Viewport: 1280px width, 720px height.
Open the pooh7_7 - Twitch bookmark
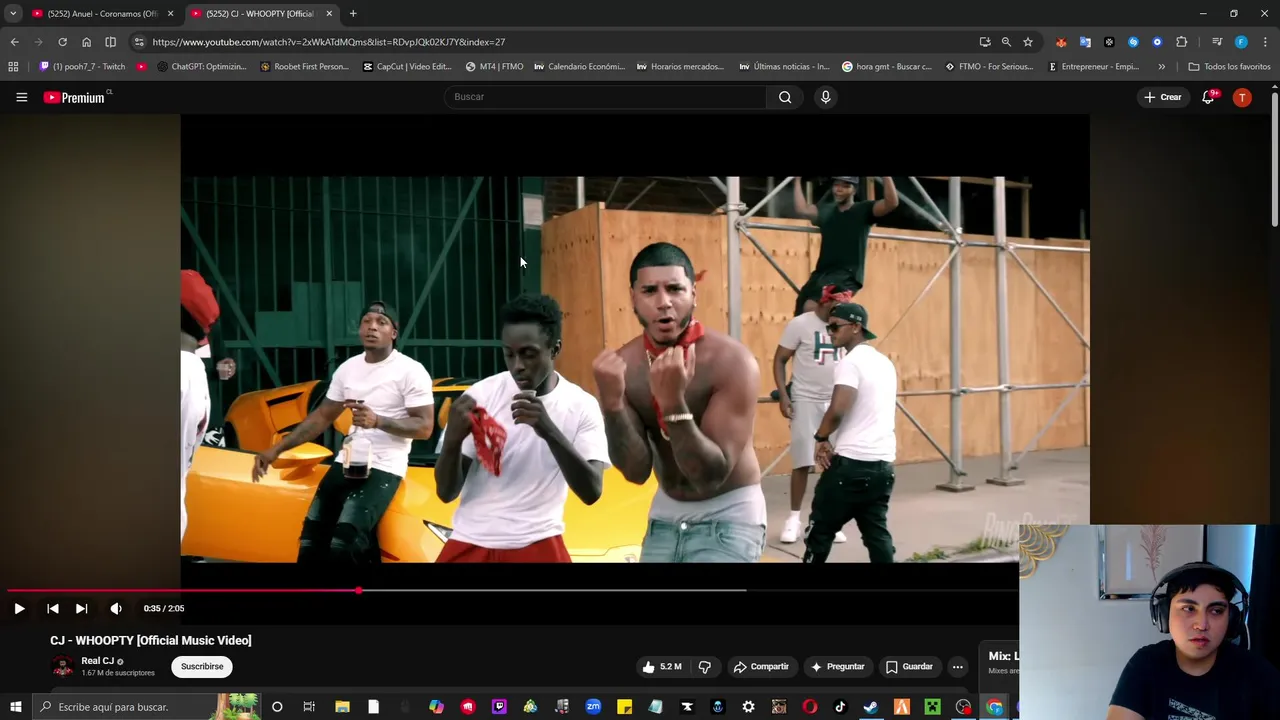coord(82,67)
